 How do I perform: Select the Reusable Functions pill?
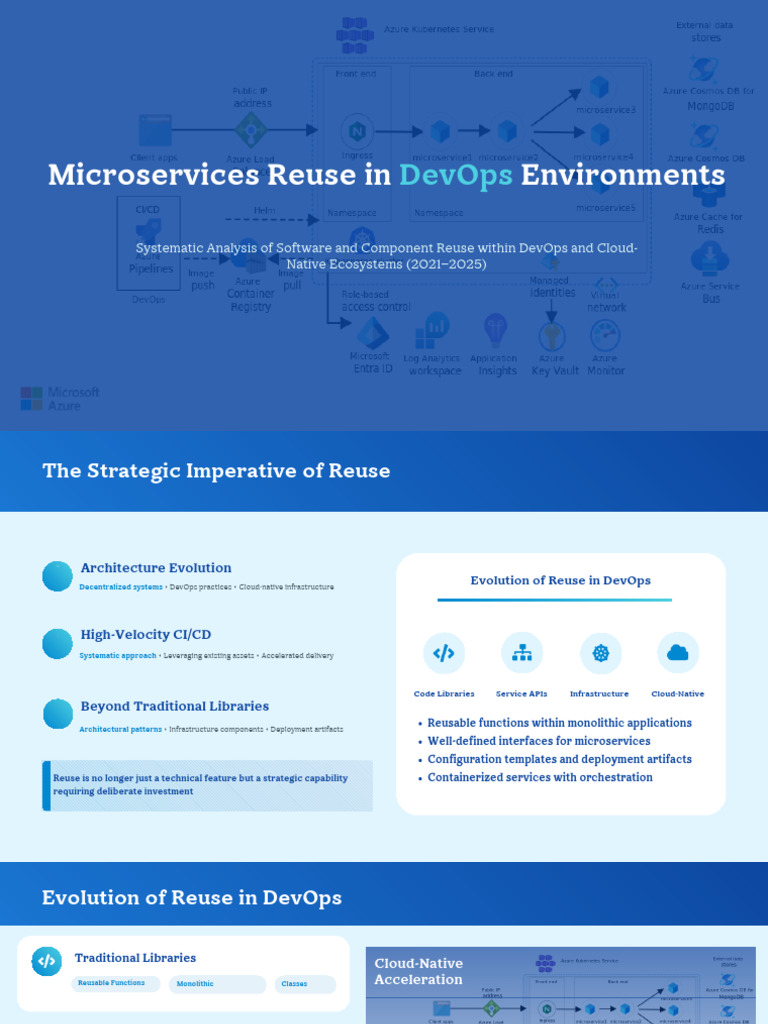(x=115, y=984)
